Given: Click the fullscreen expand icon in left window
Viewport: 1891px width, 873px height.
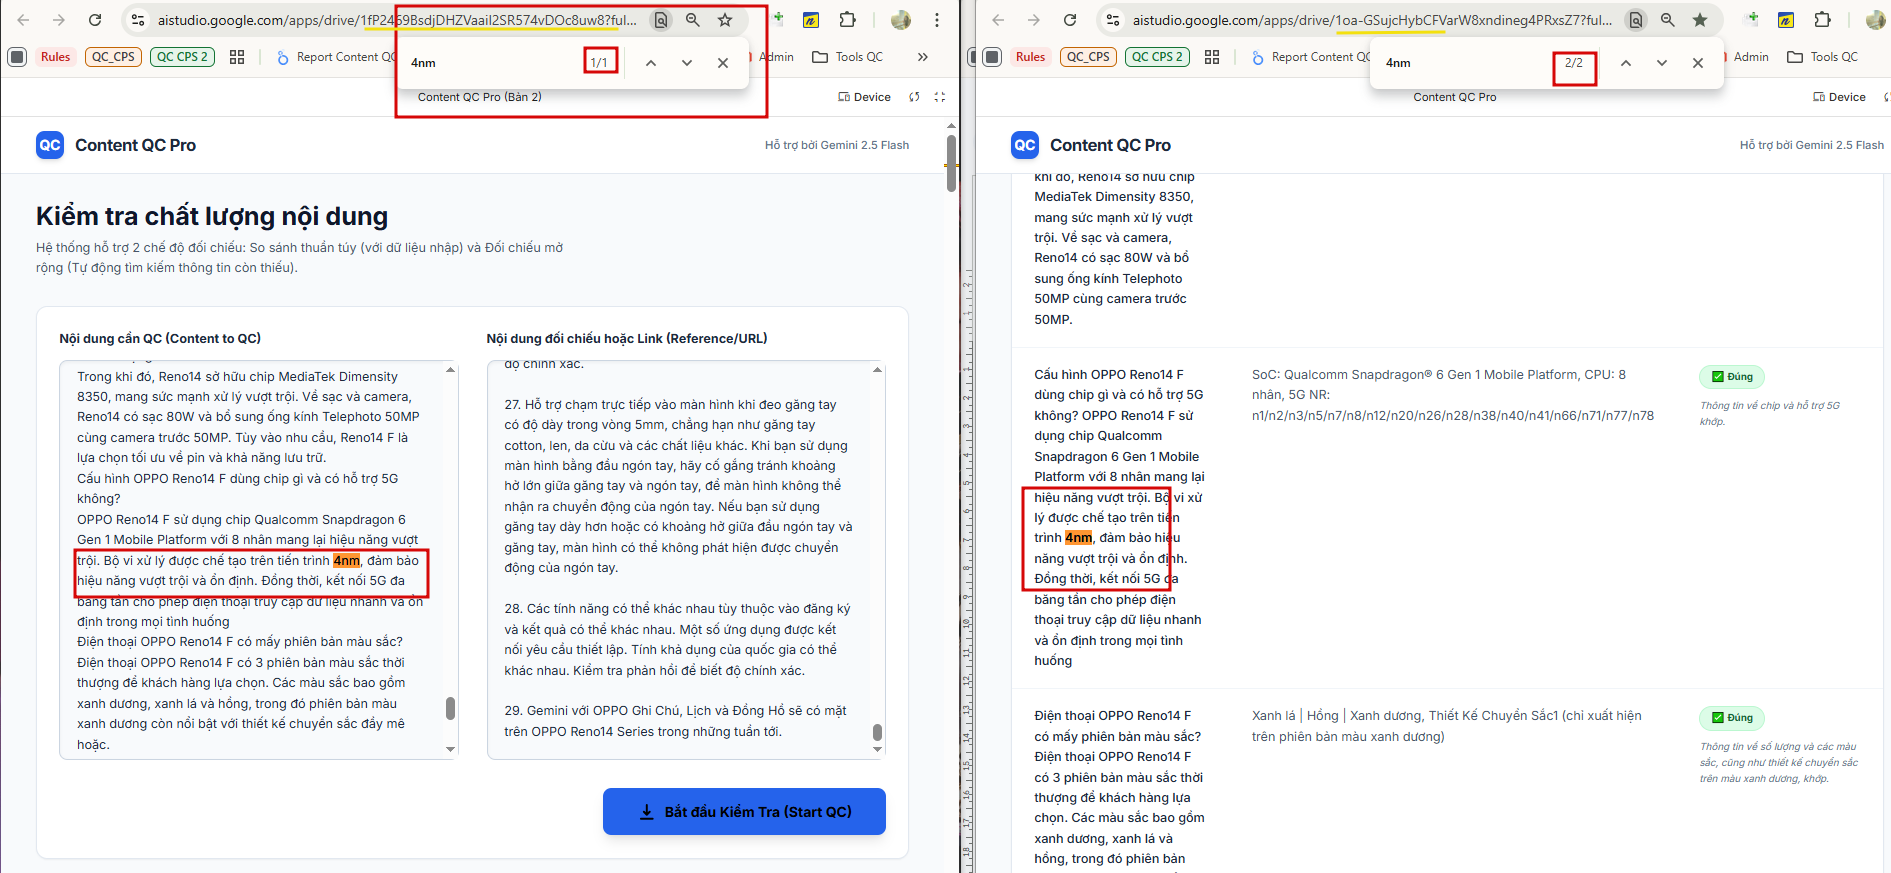Looking at the screenshot, I should tap(939, 97).
